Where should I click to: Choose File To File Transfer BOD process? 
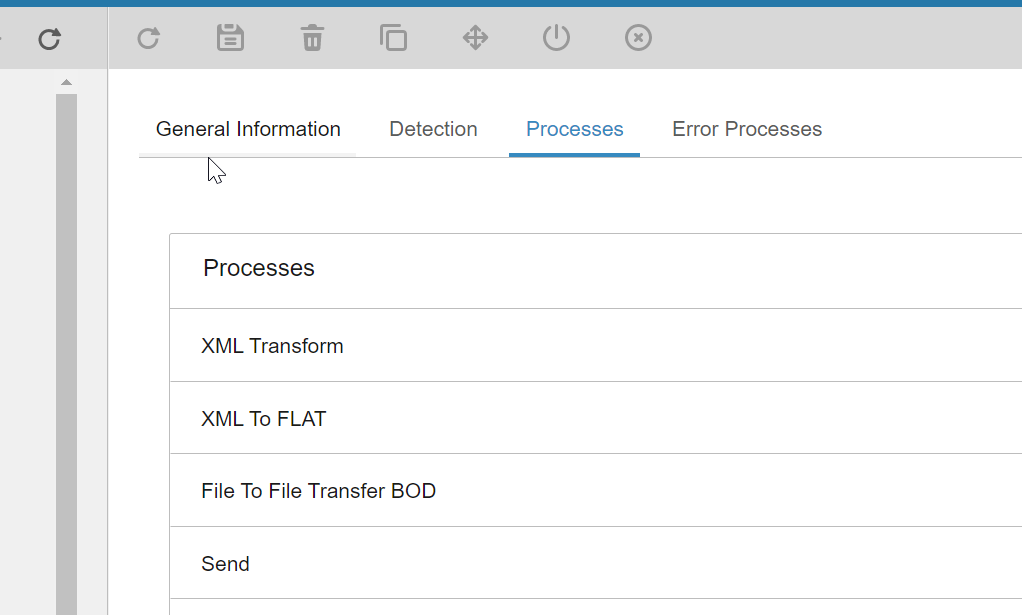[x=318, y=491]
